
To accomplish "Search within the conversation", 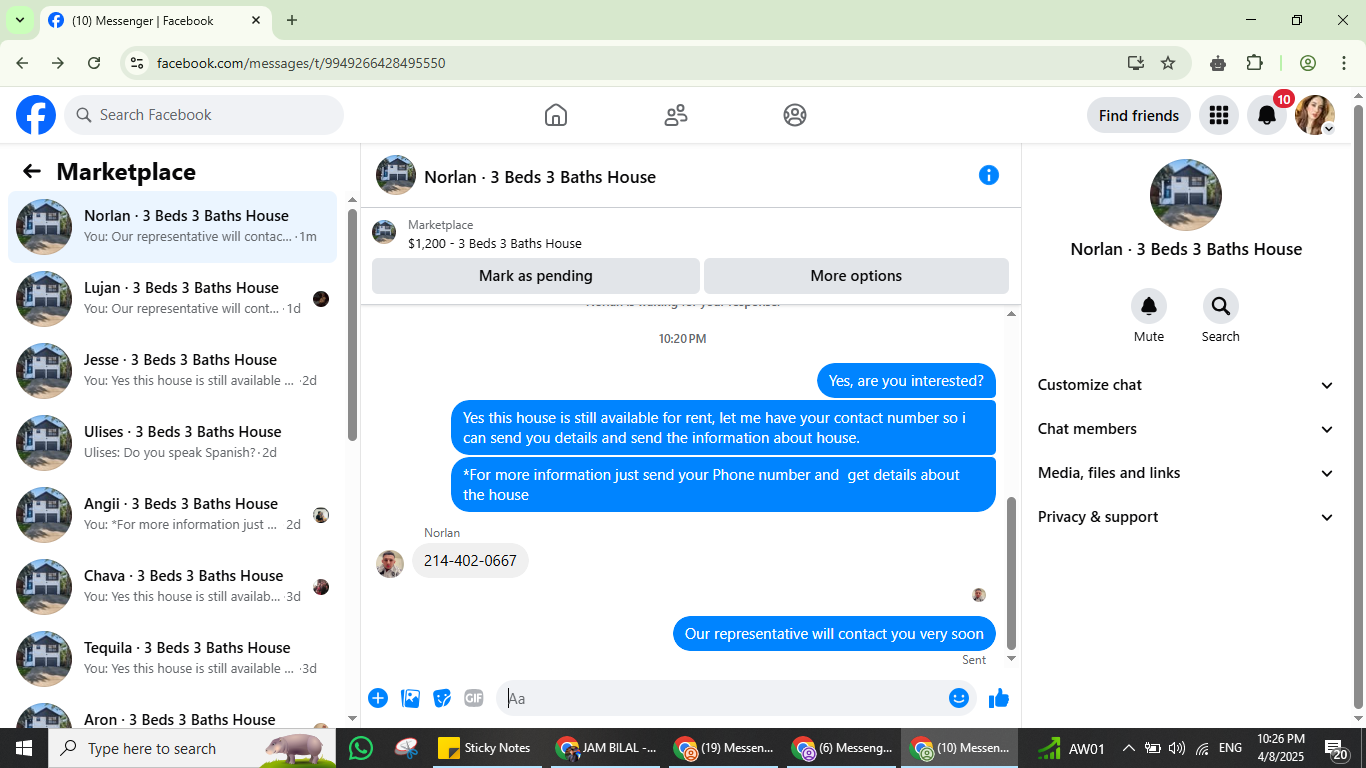I will pyautogui.click(x=1221, y=306).
